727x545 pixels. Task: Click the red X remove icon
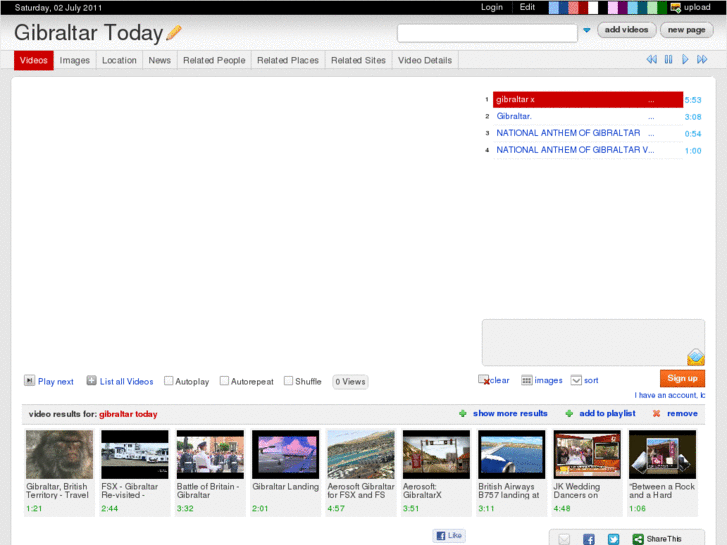pyautogui.click(x=656, y=413)
